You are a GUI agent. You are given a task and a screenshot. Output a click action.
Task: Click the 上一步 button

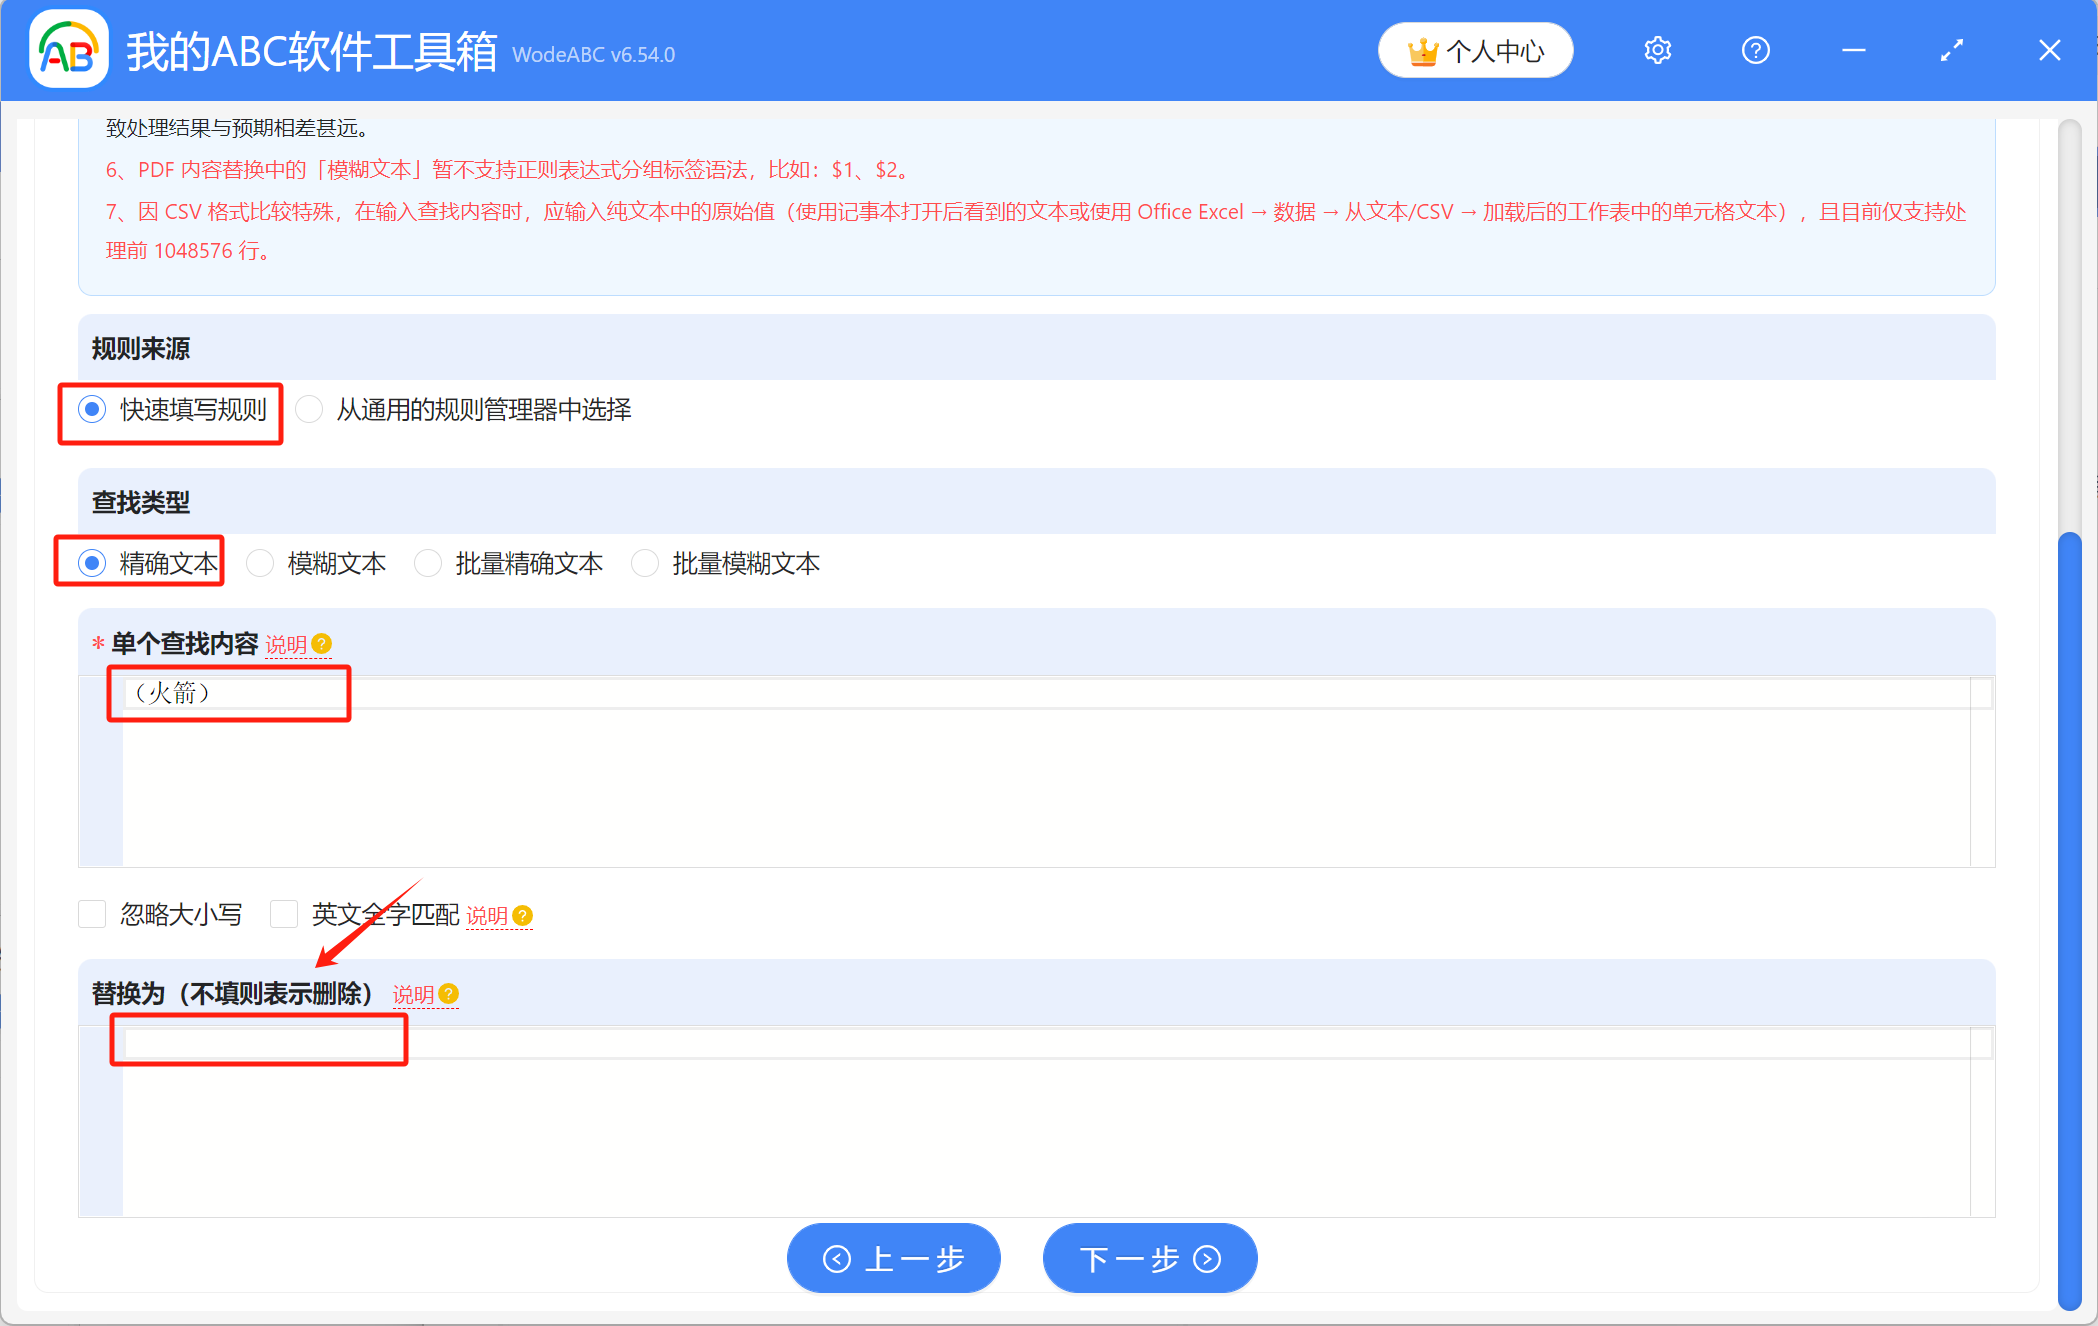893,1258
